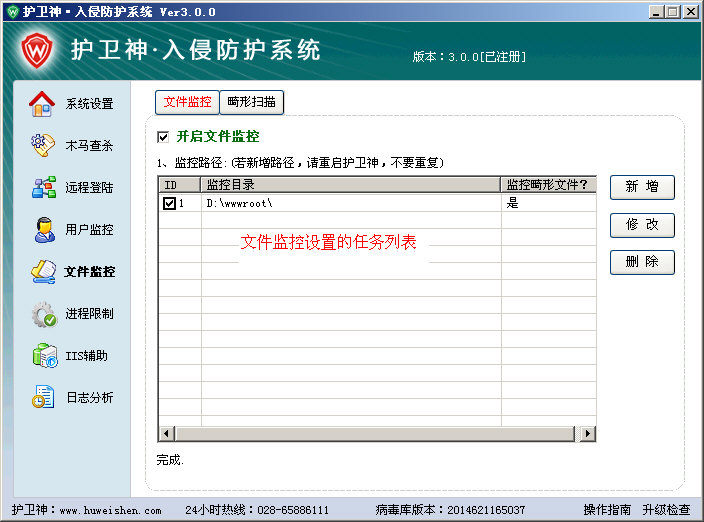Click the 版本：3.0.0[已注册] text
Image resolution: width=704 pixels, height=522 pixels.
point(469,57)
